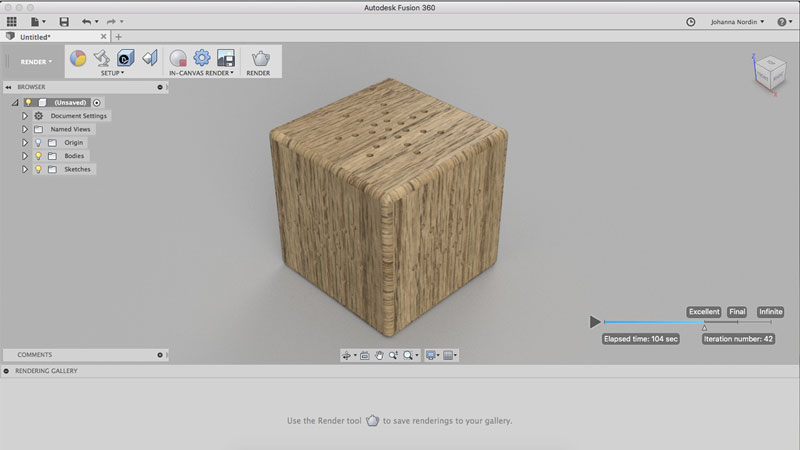Resume rendering with the play button
800x450 pixels.
point(595,322)
